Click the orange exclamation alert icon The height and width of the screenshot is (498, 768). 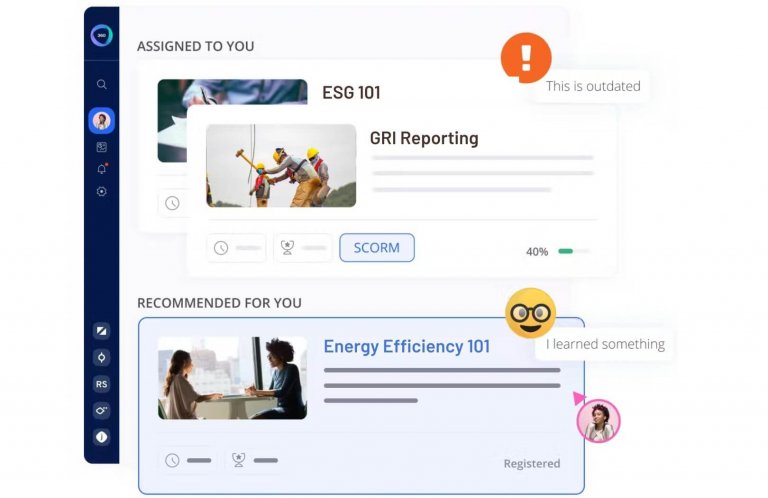[526, 58]
